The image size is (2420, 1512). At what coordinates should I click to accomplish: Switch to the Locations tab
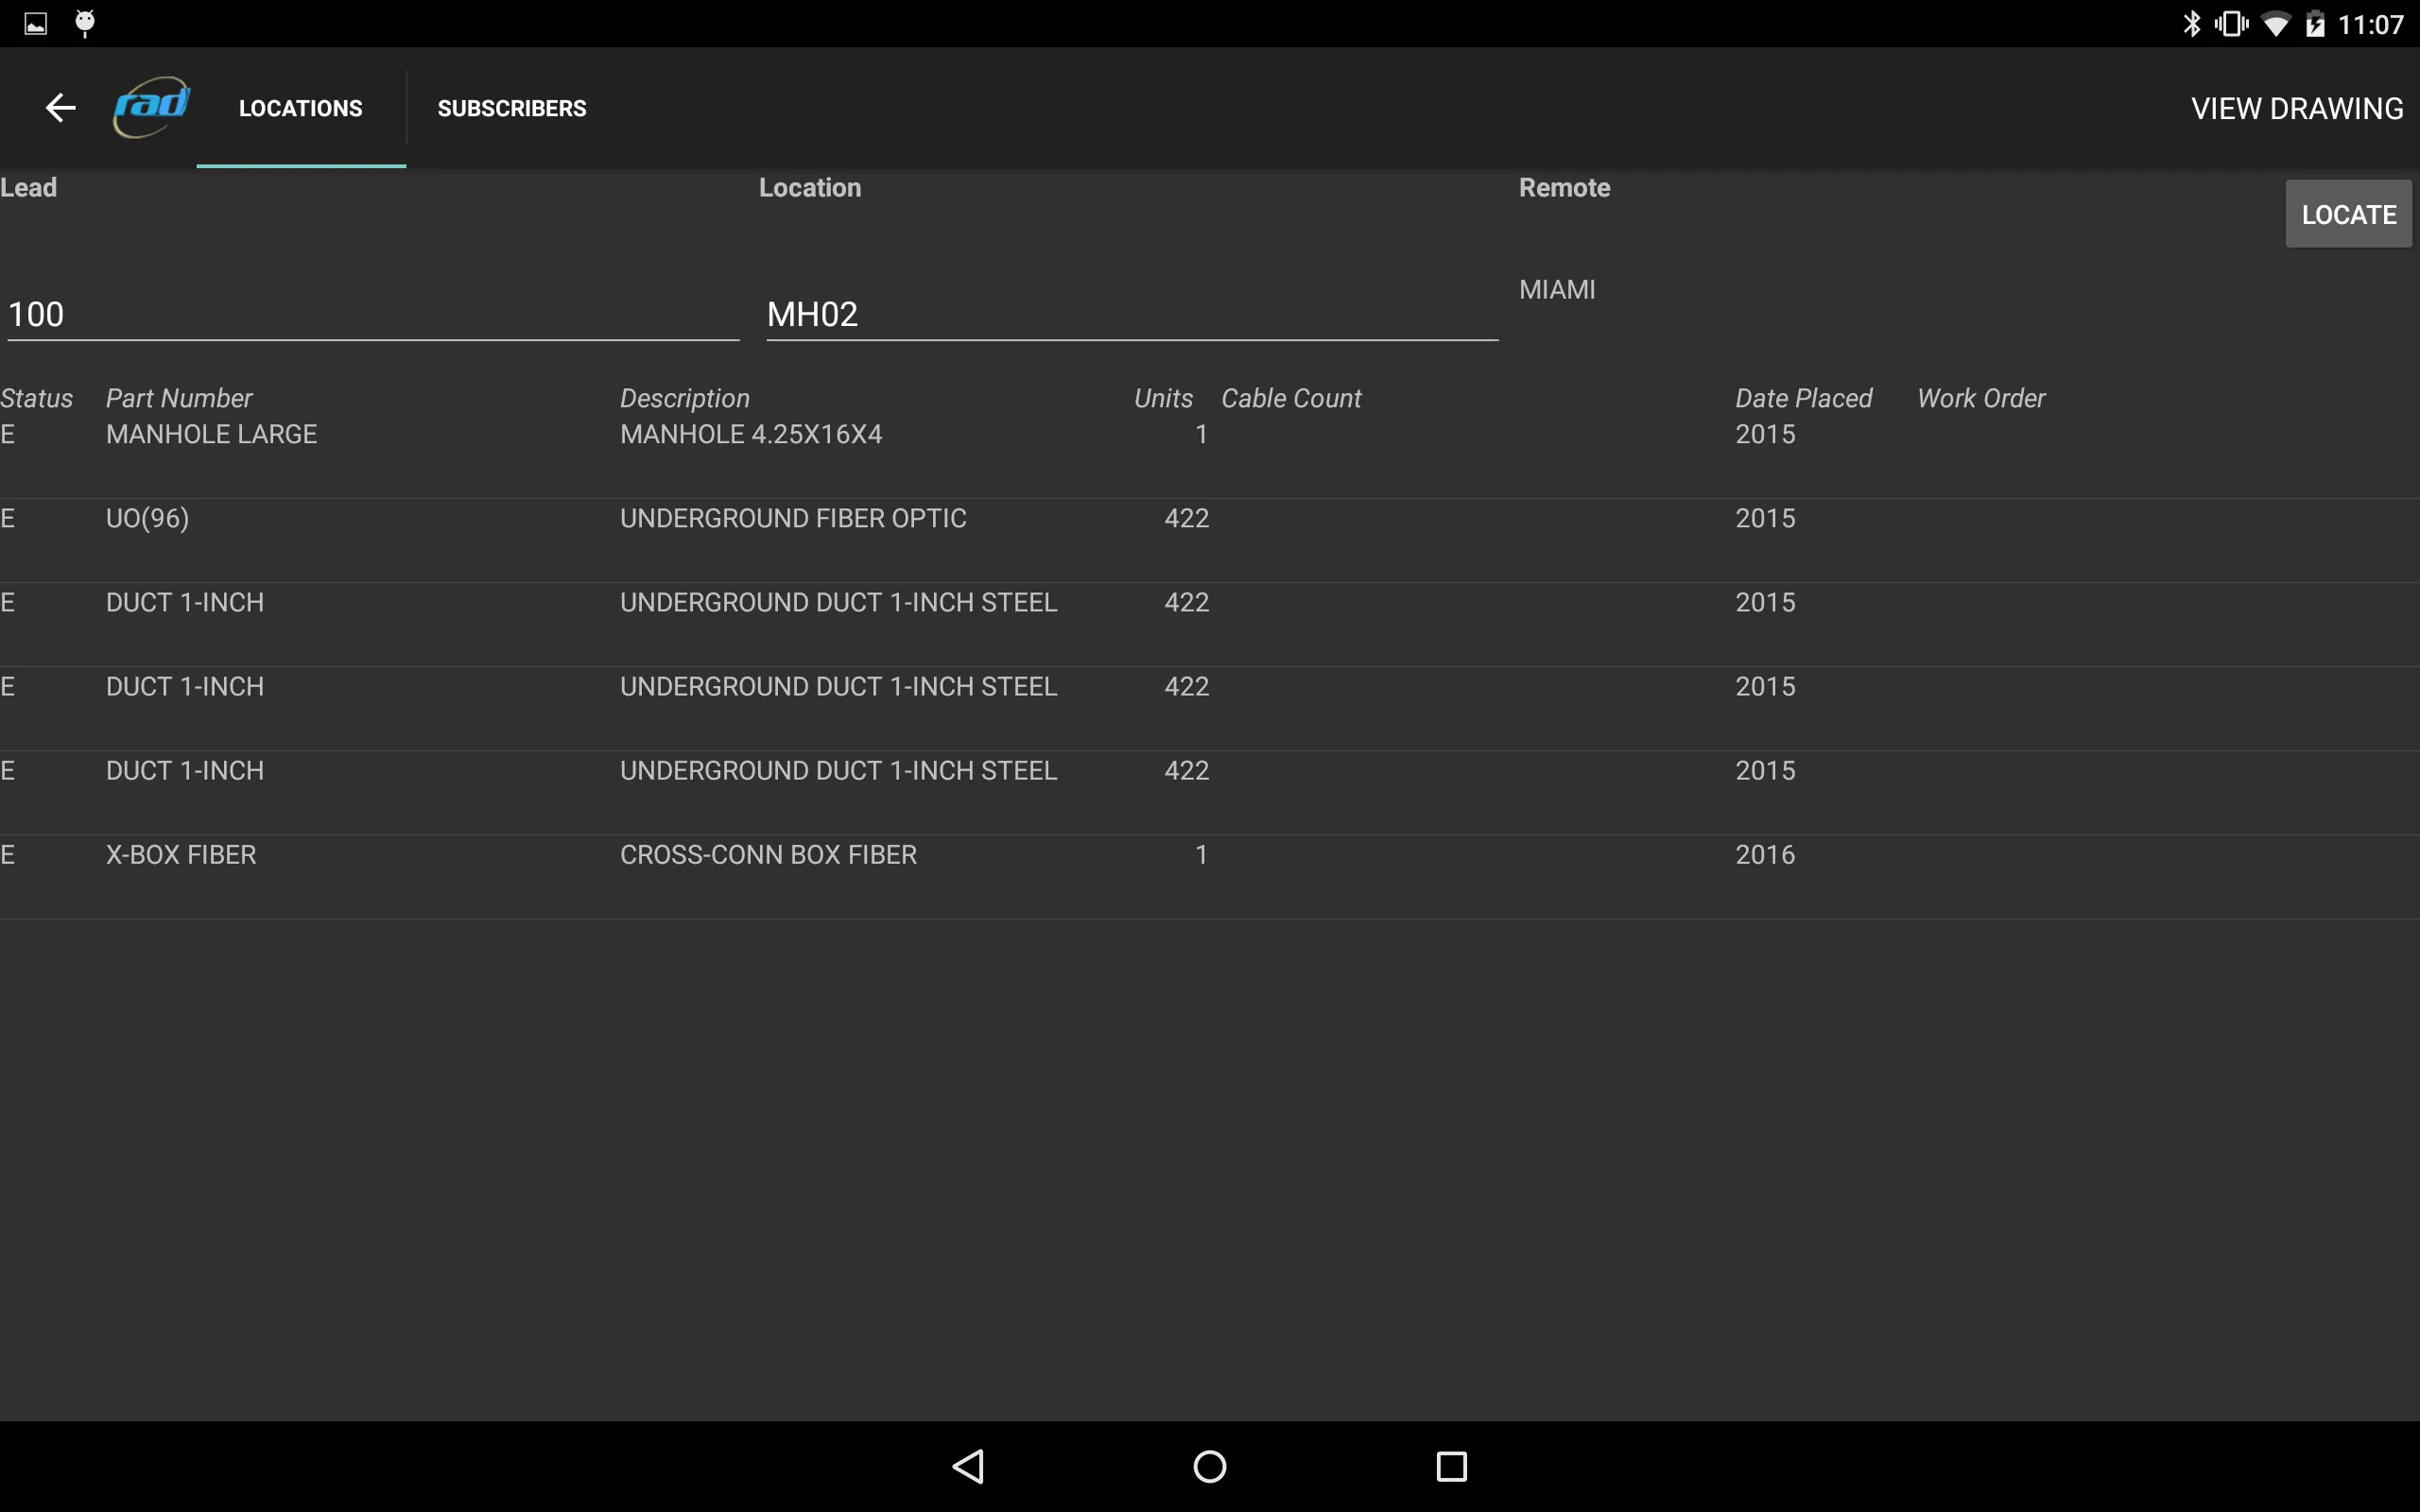pyautogui.click(x=301, y=108)
